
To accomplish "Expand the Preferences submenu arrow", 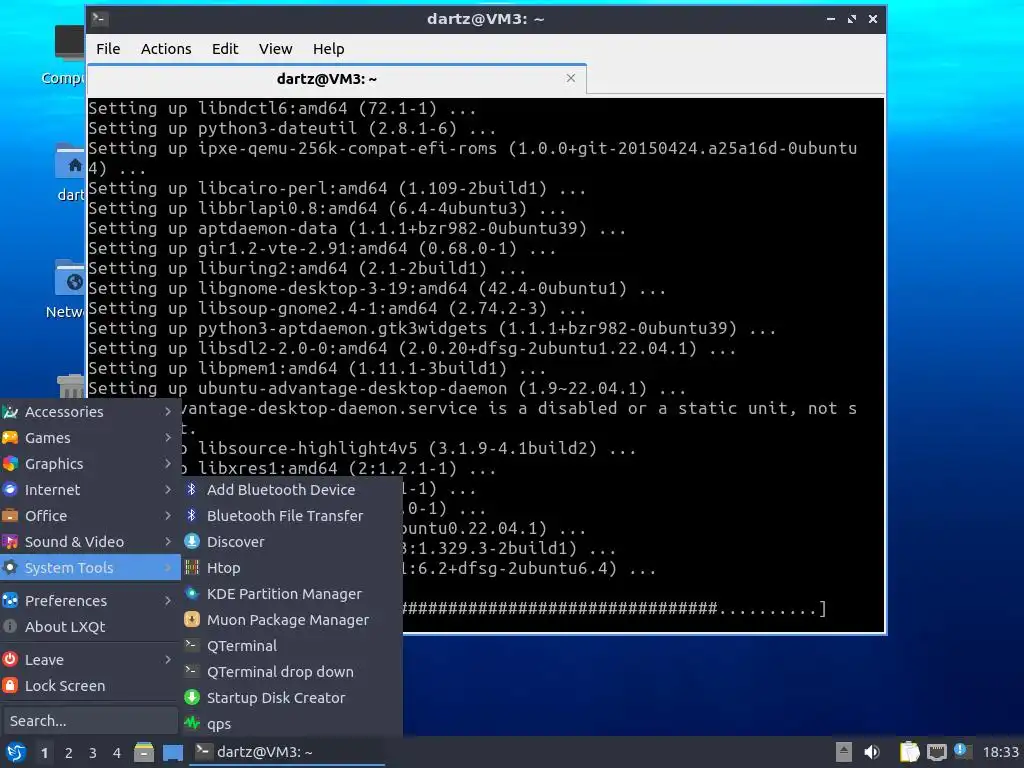I will coord(168,601).
